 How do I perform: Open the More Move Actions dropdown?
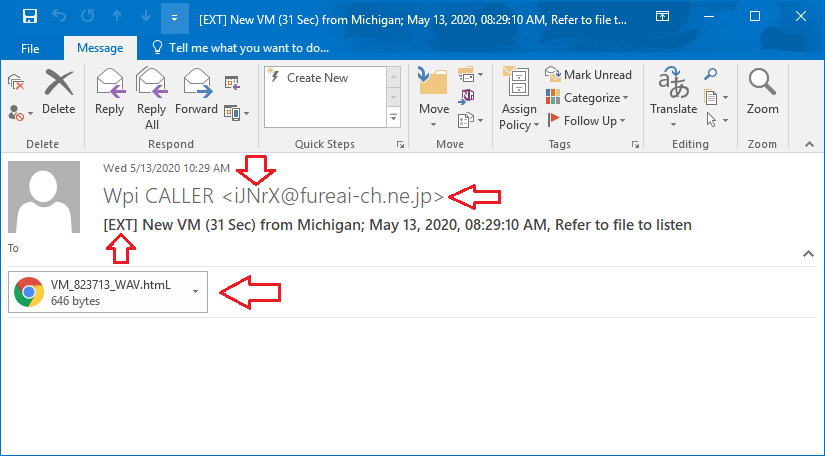470,120
